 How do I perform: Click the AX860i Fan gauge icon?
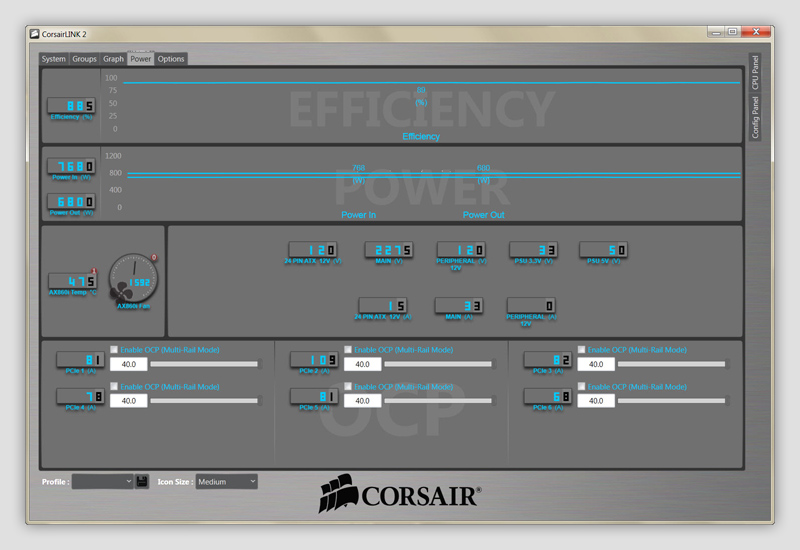pyautogui.click(x=133, y=278)
